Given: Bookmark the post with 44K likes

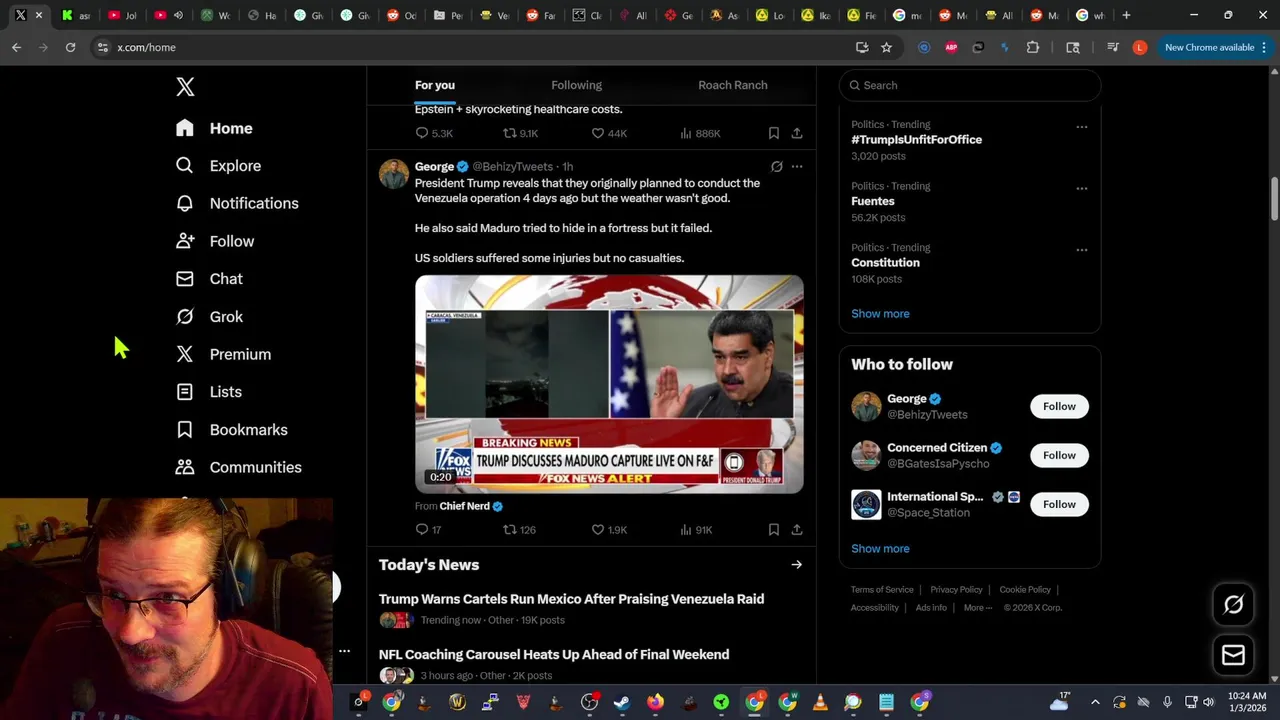Looking at the screenshot, I should [774, 133].
